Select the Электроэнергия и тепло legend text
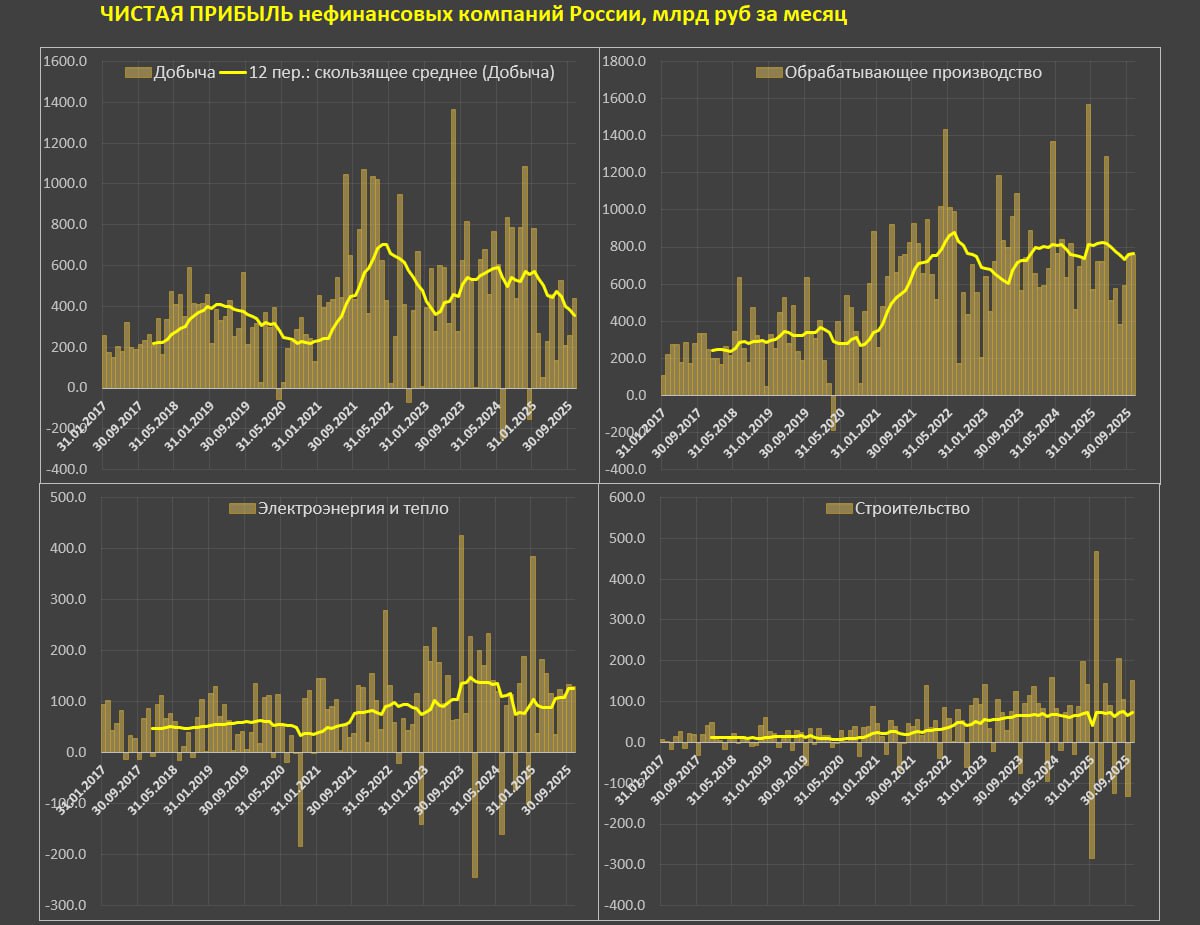This screenshot has width=1200, height=925. (353, 509)
